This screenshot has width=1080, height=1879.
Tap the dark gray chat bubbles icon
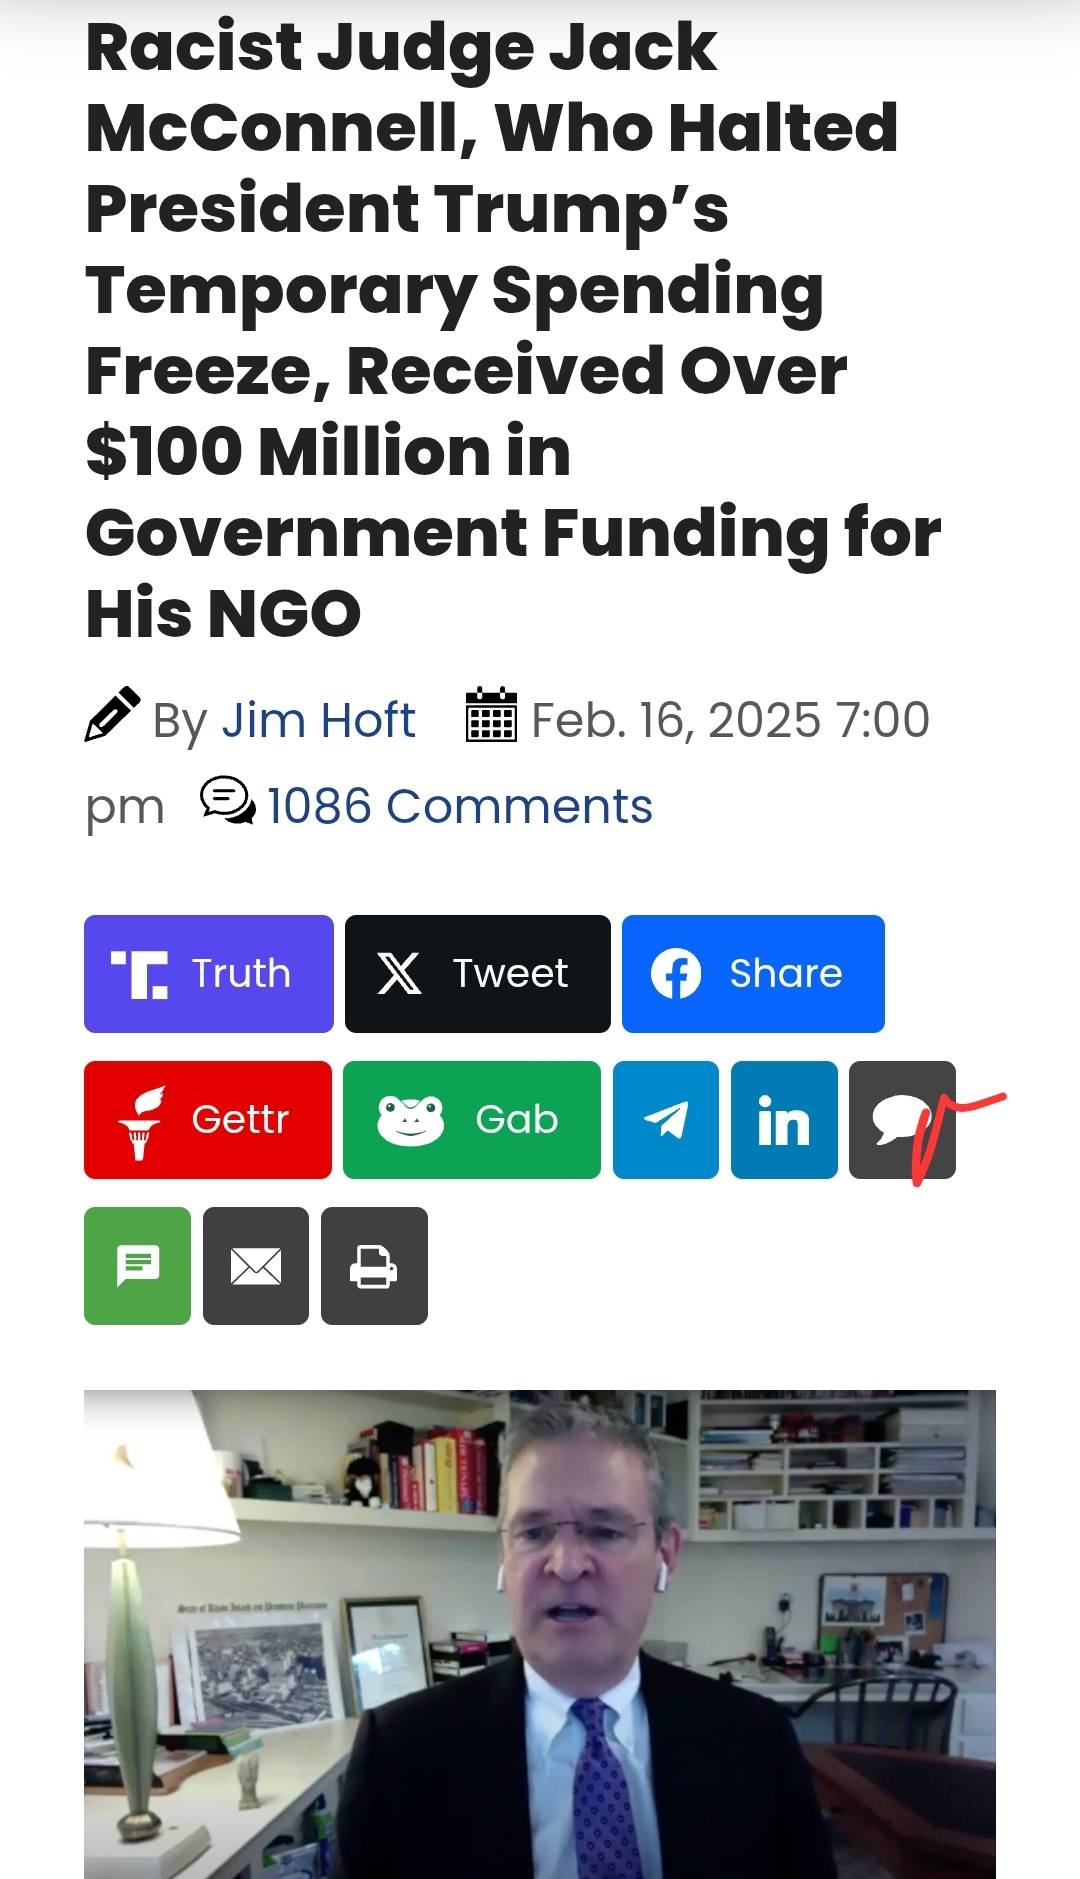[x=901, y=1119]
